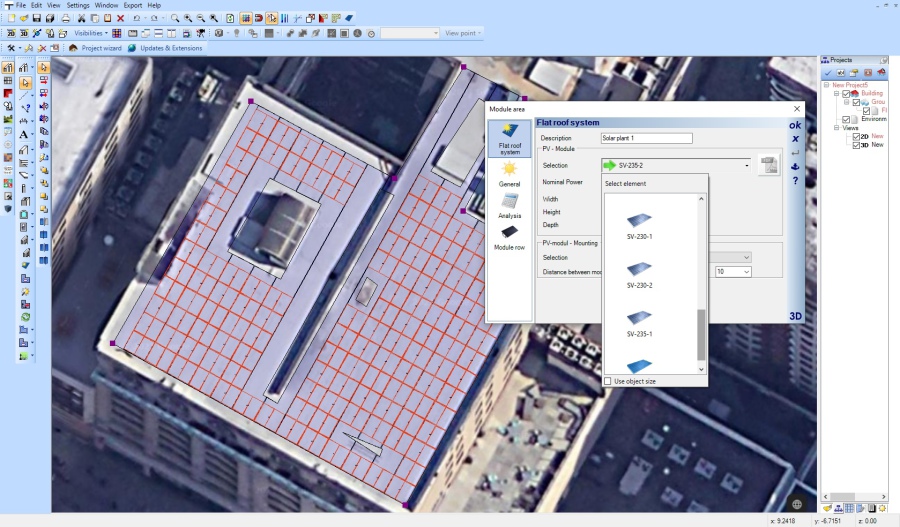Collapse the Views tree node

[837, 128]
